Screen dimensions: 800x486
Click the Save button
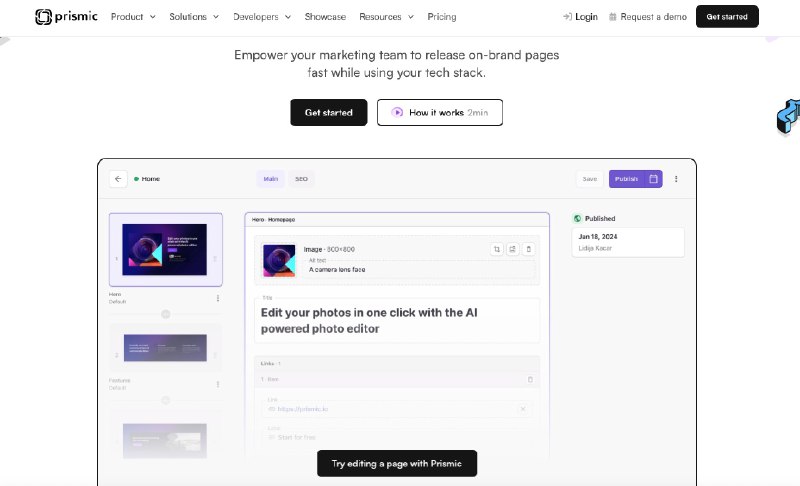pyautogui.click(x=590, y=178)
